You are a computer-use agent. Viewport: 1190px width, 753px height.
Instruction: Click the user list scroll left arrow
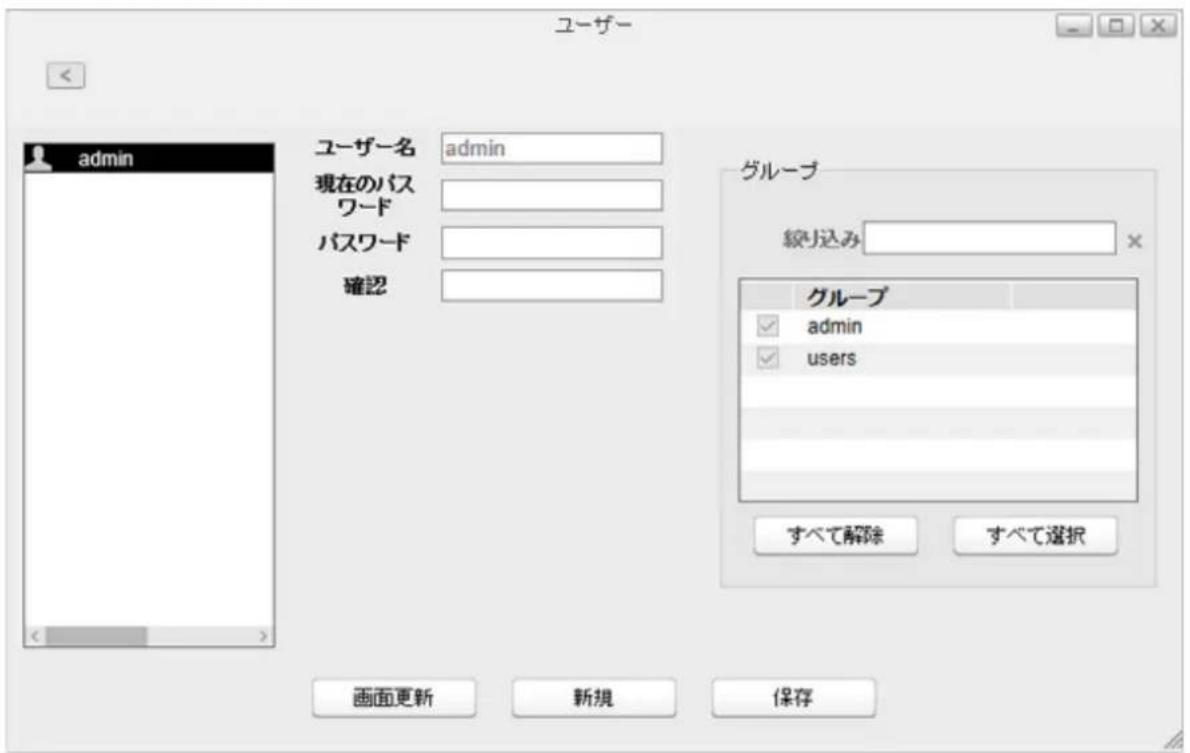click(x=35, y=636)
